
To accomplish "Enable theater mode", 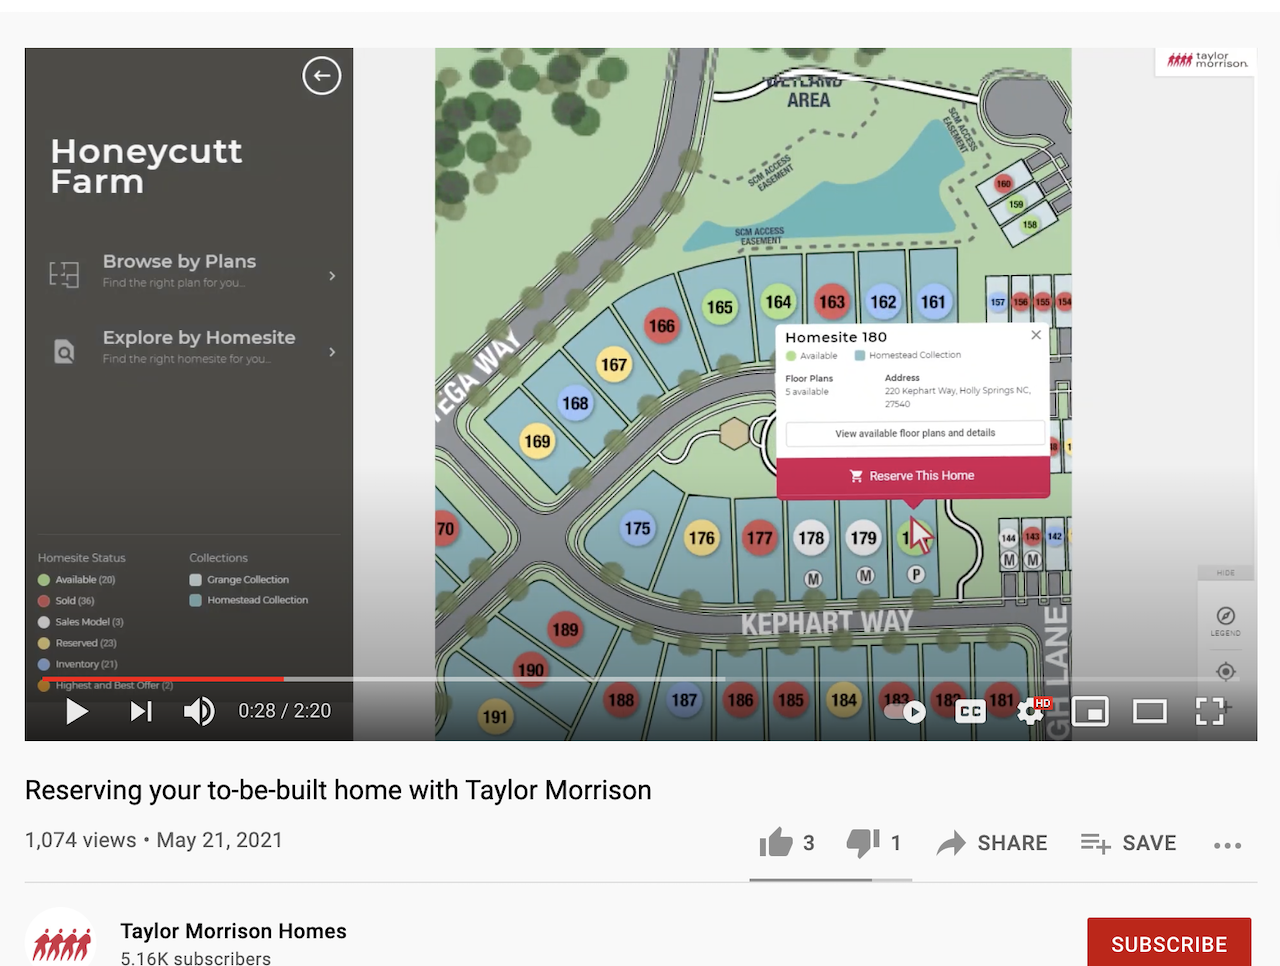I will tap(1150, 711).
